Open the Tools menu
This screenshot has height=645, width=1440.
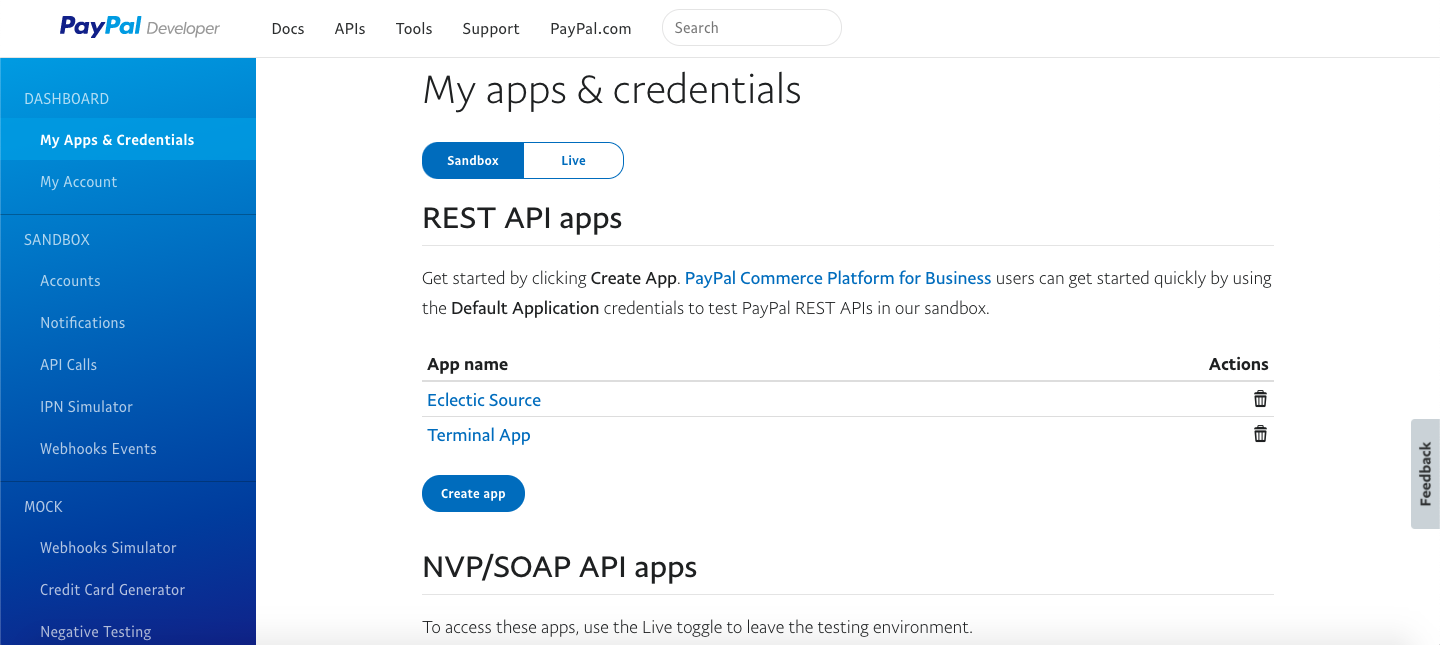[414, 28]
